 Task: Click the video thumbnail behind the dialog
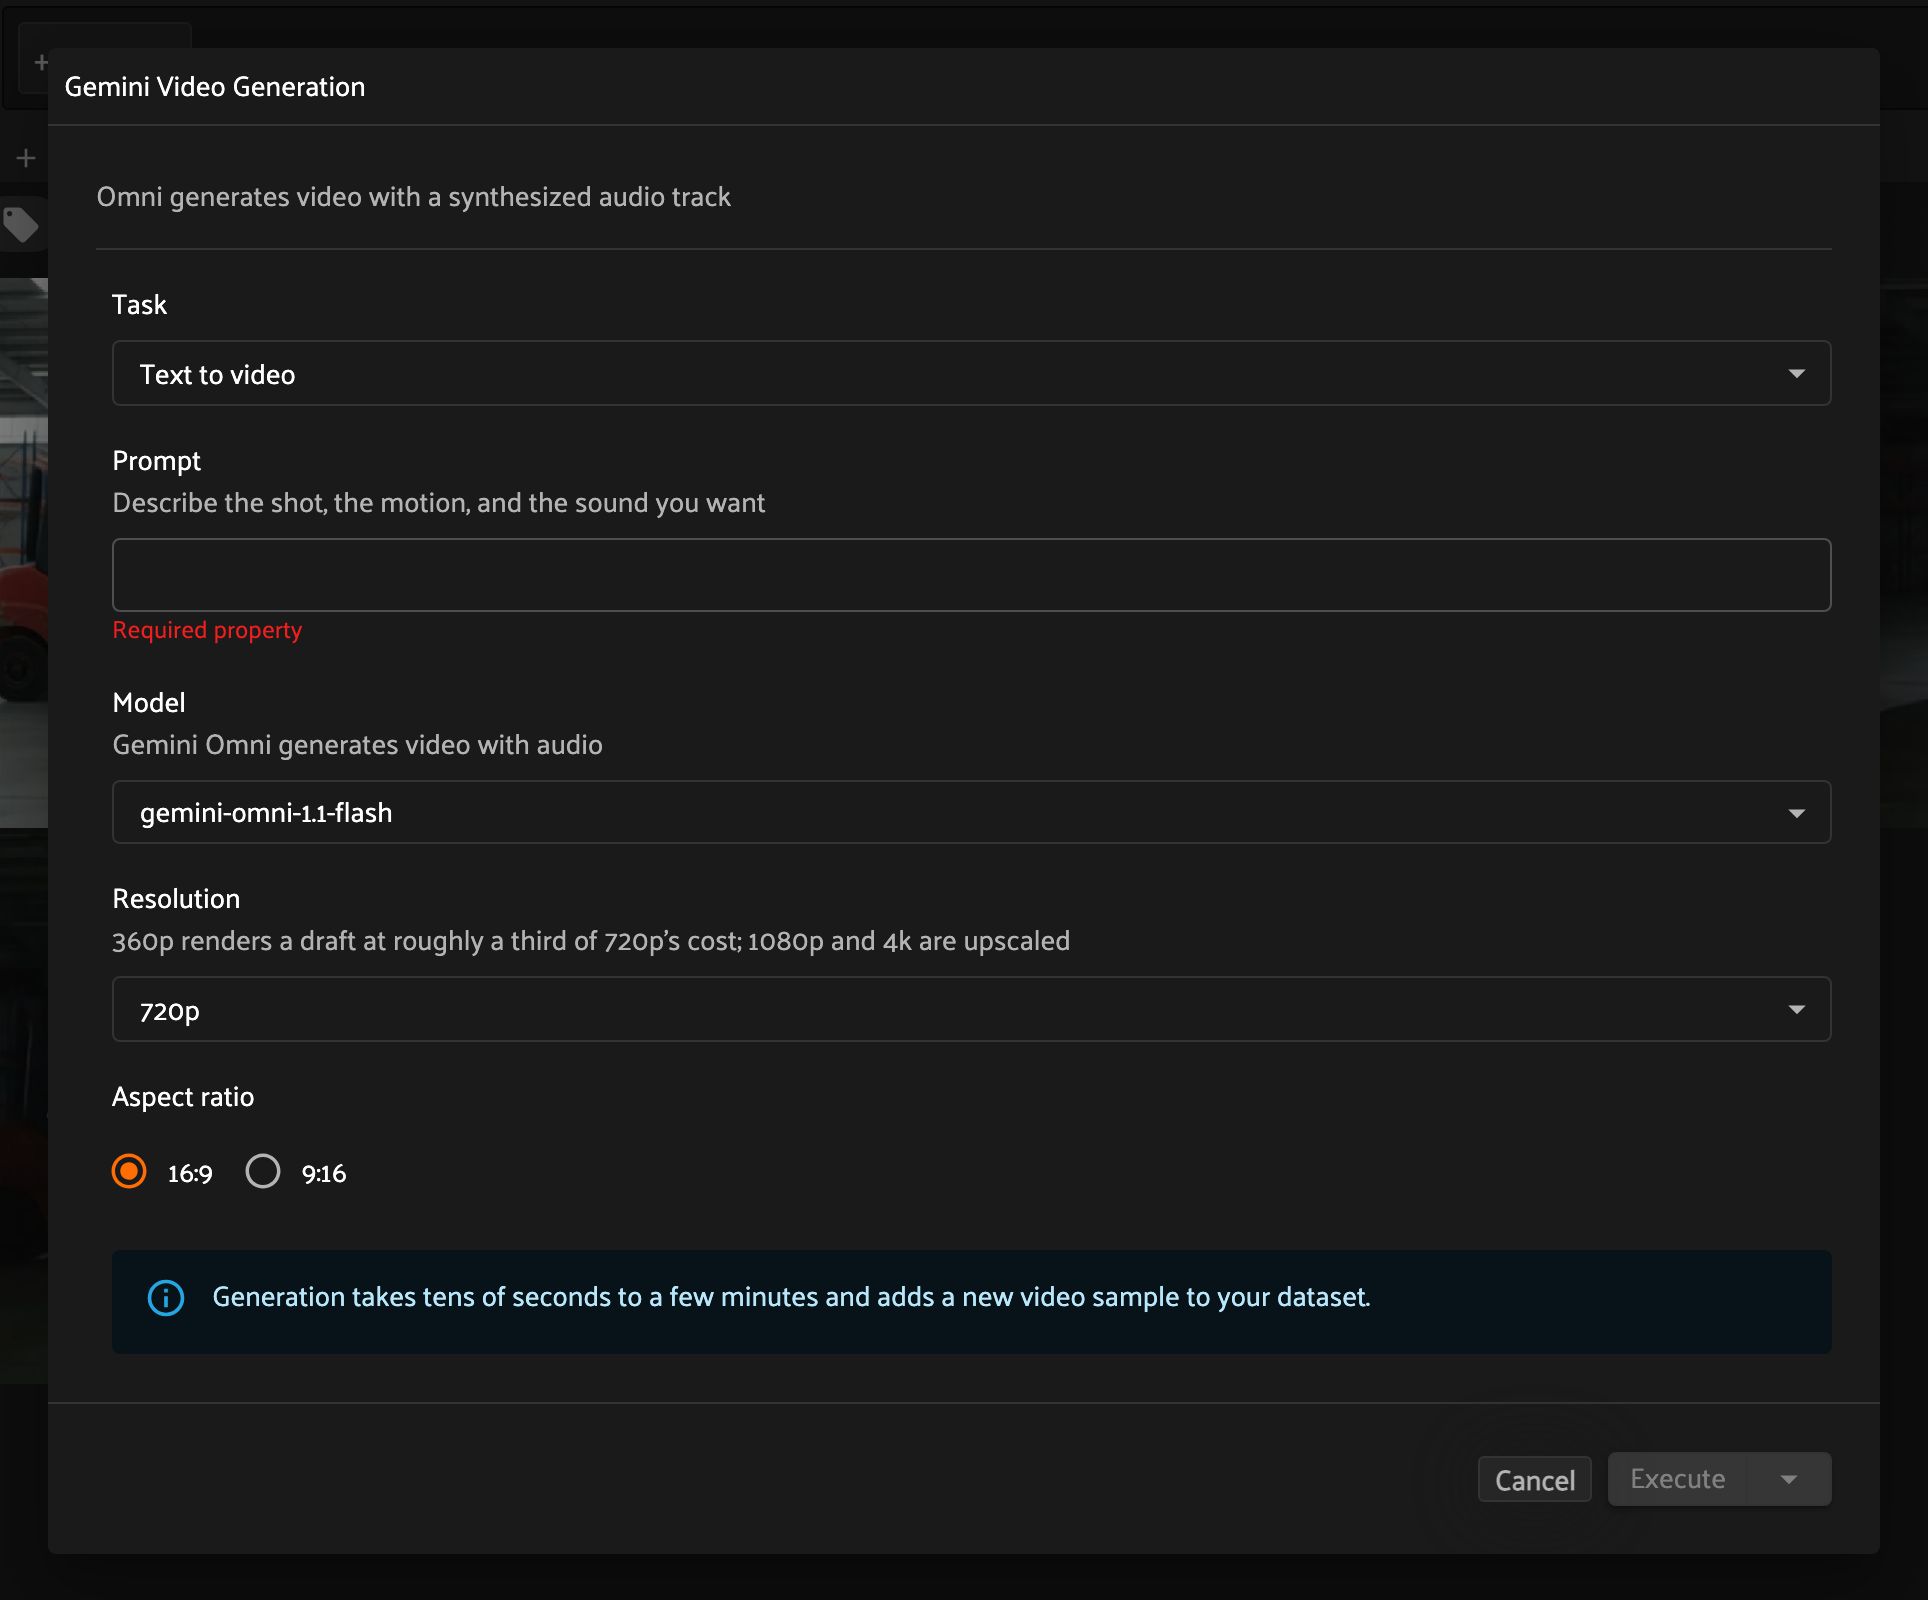pos(24,553)
